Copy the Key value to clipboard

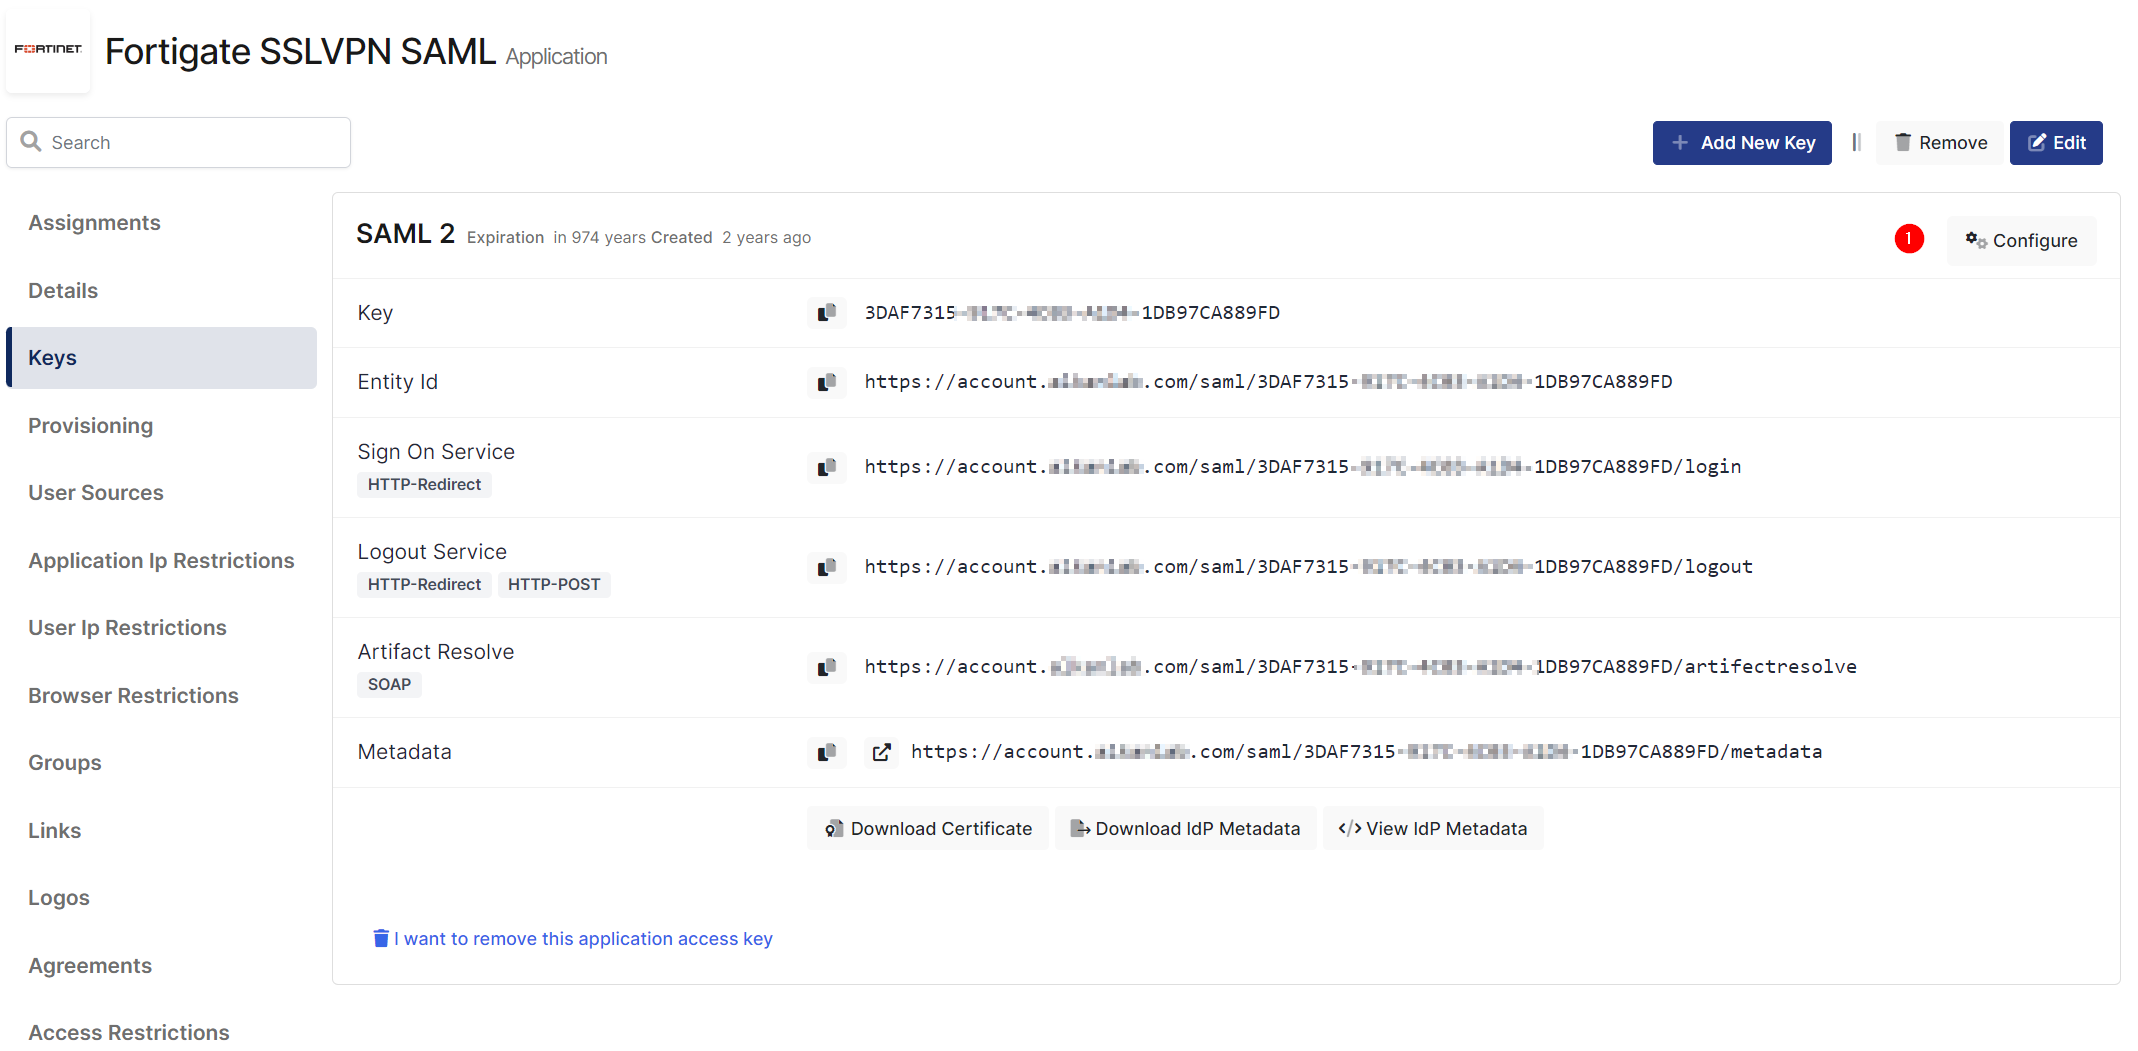[x=826, y=313]
